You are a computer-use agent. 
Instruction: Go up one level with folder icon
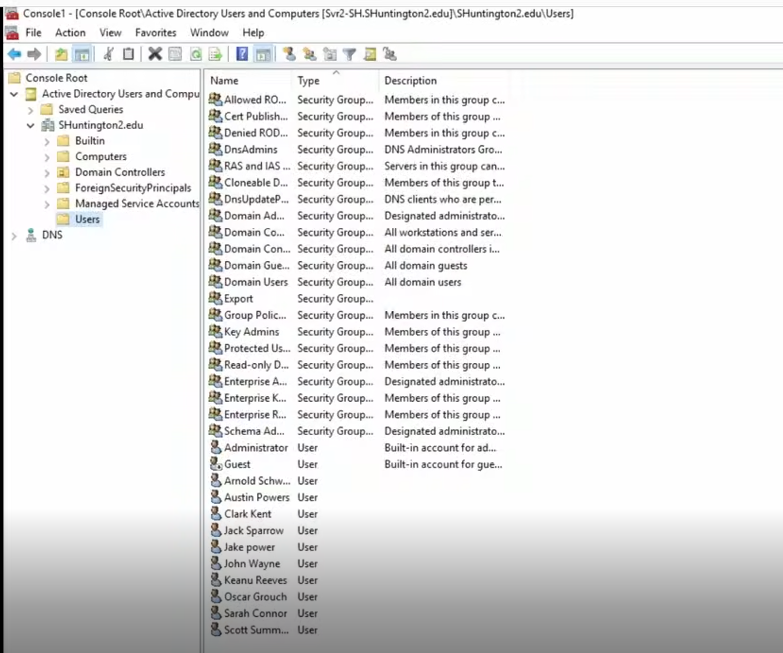[61, 54]
